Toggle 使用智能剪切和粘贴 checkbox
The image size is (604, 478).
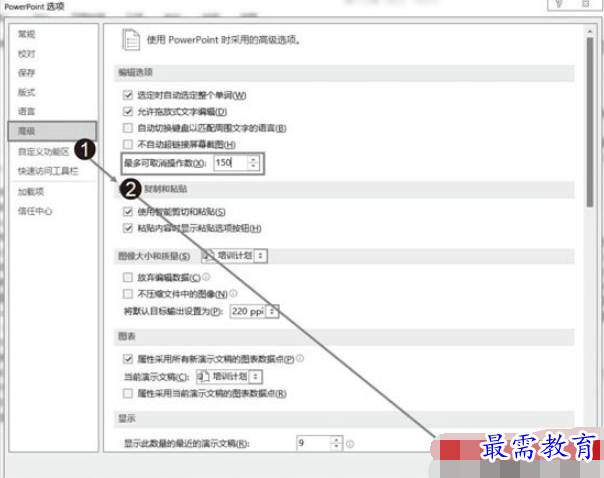pyautogui.click(x=128, y=211)
